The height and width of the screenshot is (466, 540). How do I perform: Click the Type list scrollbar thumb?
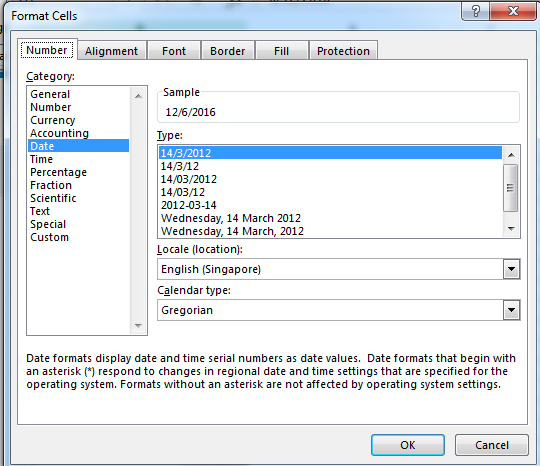click(x=511, y=188)
